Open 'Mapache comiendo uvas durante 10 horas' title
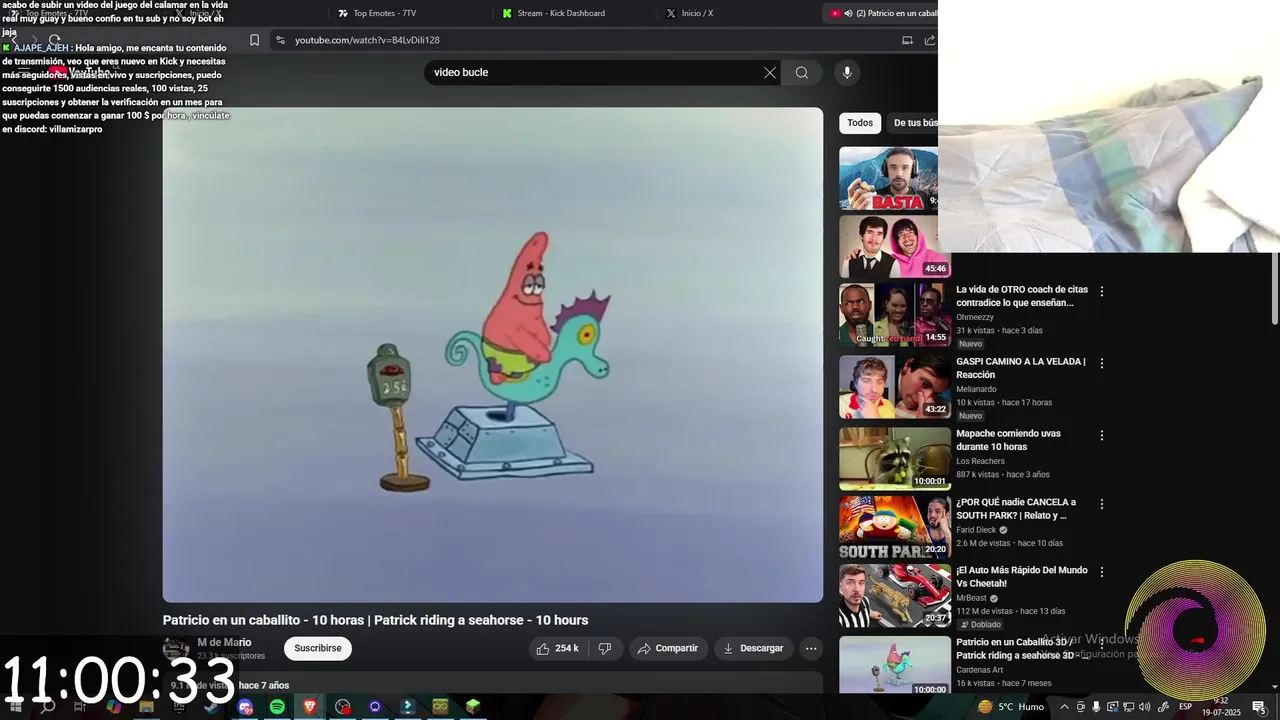 1008,440
